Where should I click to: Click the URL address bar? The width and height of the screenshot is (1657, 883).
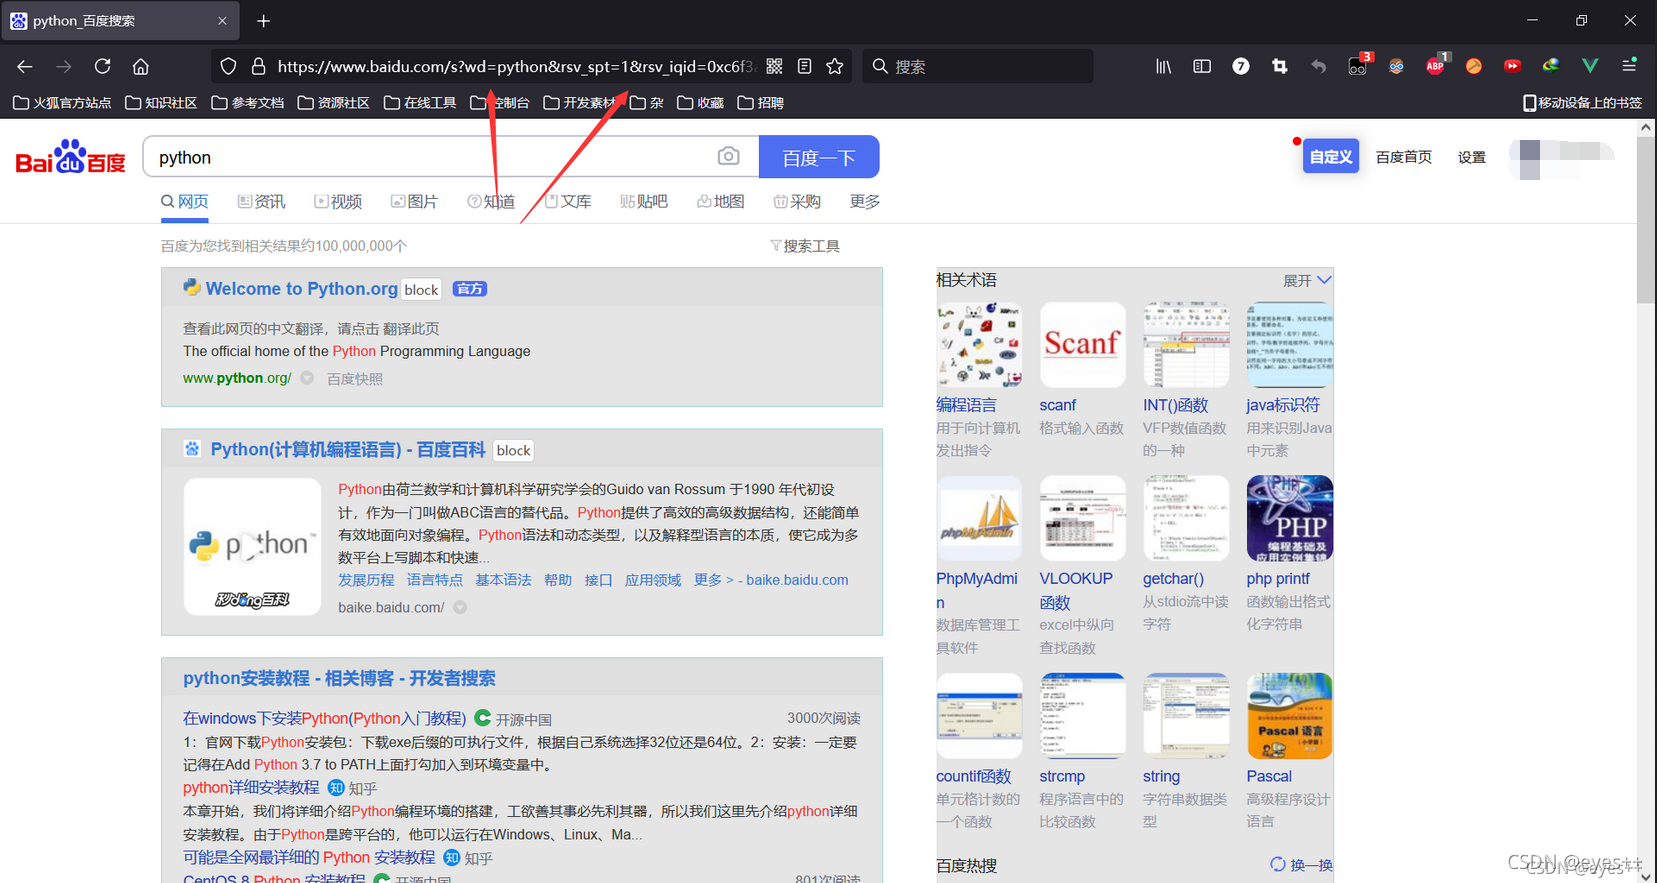point(515,66)
